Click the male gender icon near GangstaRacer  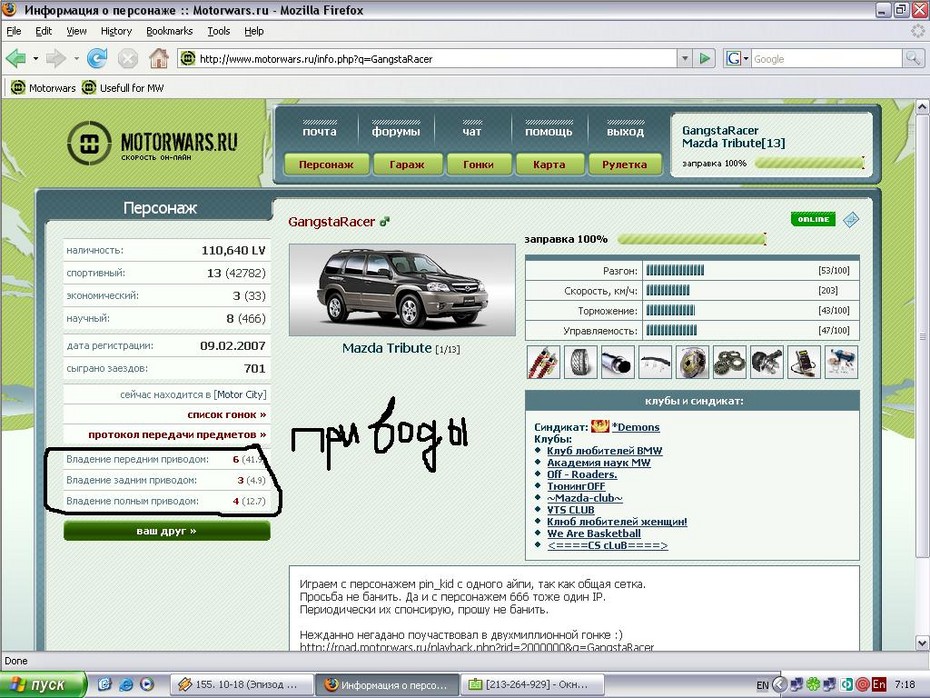pos(385,221)
